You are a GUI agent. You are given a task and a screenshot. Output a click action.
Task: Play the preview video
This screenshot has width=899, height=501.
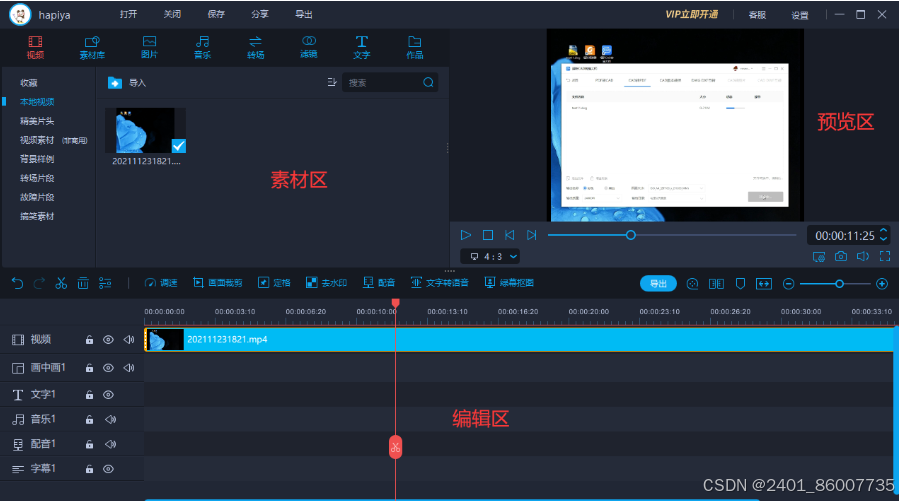pyautogui.click(x=466, y=235)
